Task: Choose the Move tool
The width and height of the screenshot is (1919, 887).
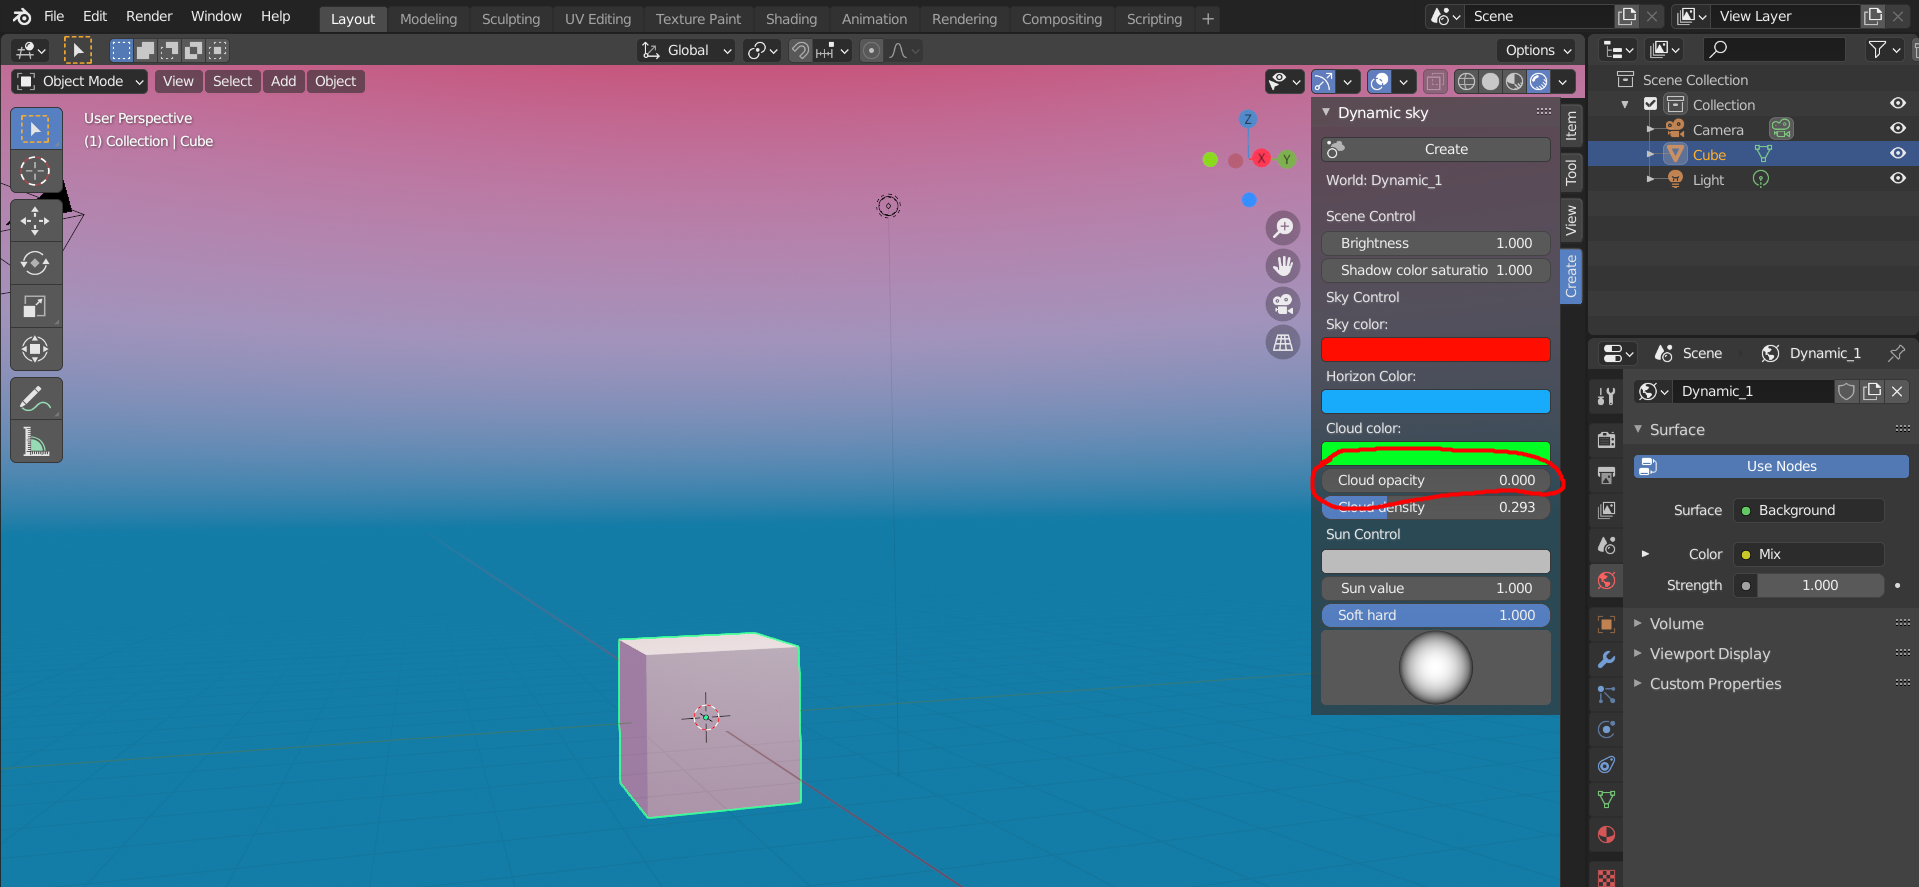Action: (x=36, y=221)
